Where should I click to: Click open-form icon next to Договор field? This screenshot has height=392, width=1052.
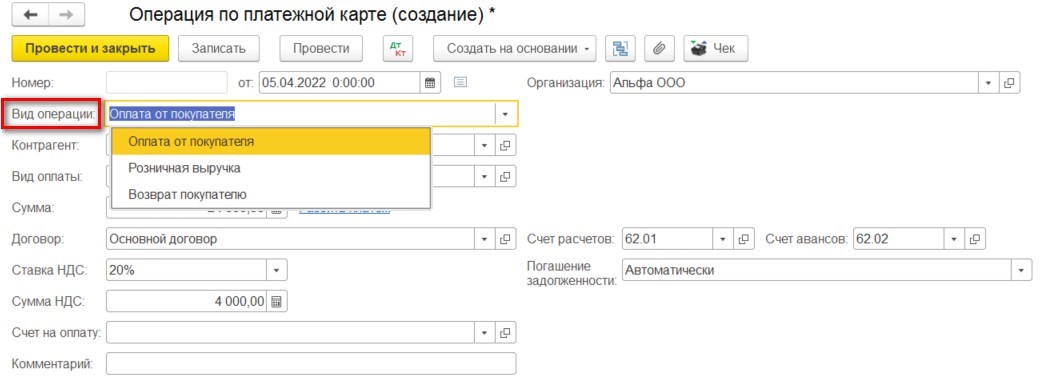(x=506, y=238)
